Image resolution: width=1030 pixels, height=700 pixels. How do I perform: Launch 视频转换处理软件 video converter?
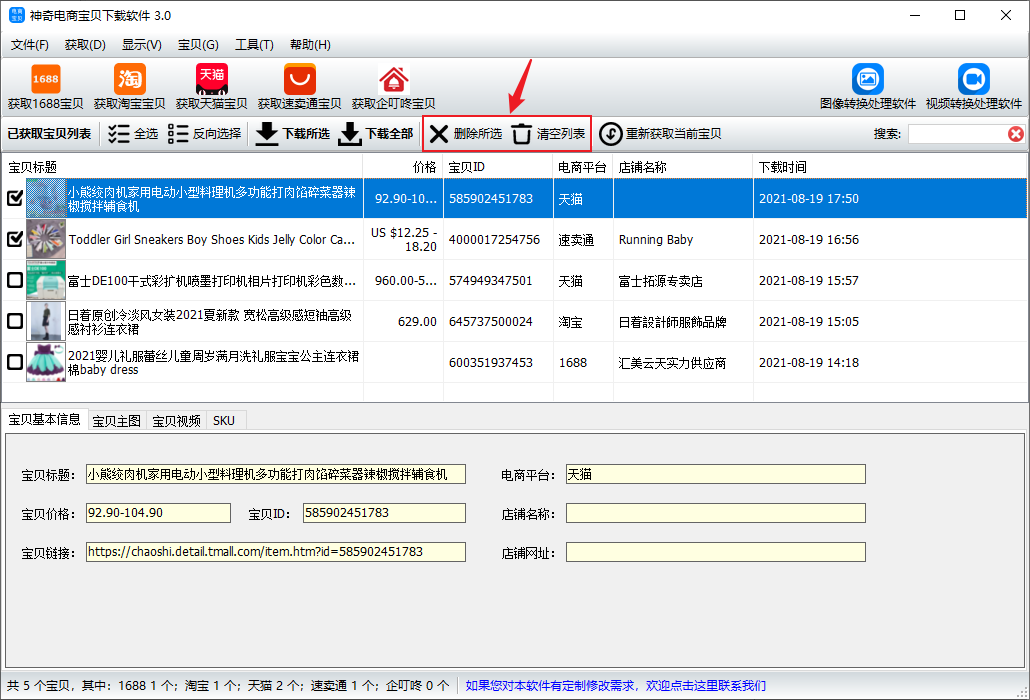point(974,79)
